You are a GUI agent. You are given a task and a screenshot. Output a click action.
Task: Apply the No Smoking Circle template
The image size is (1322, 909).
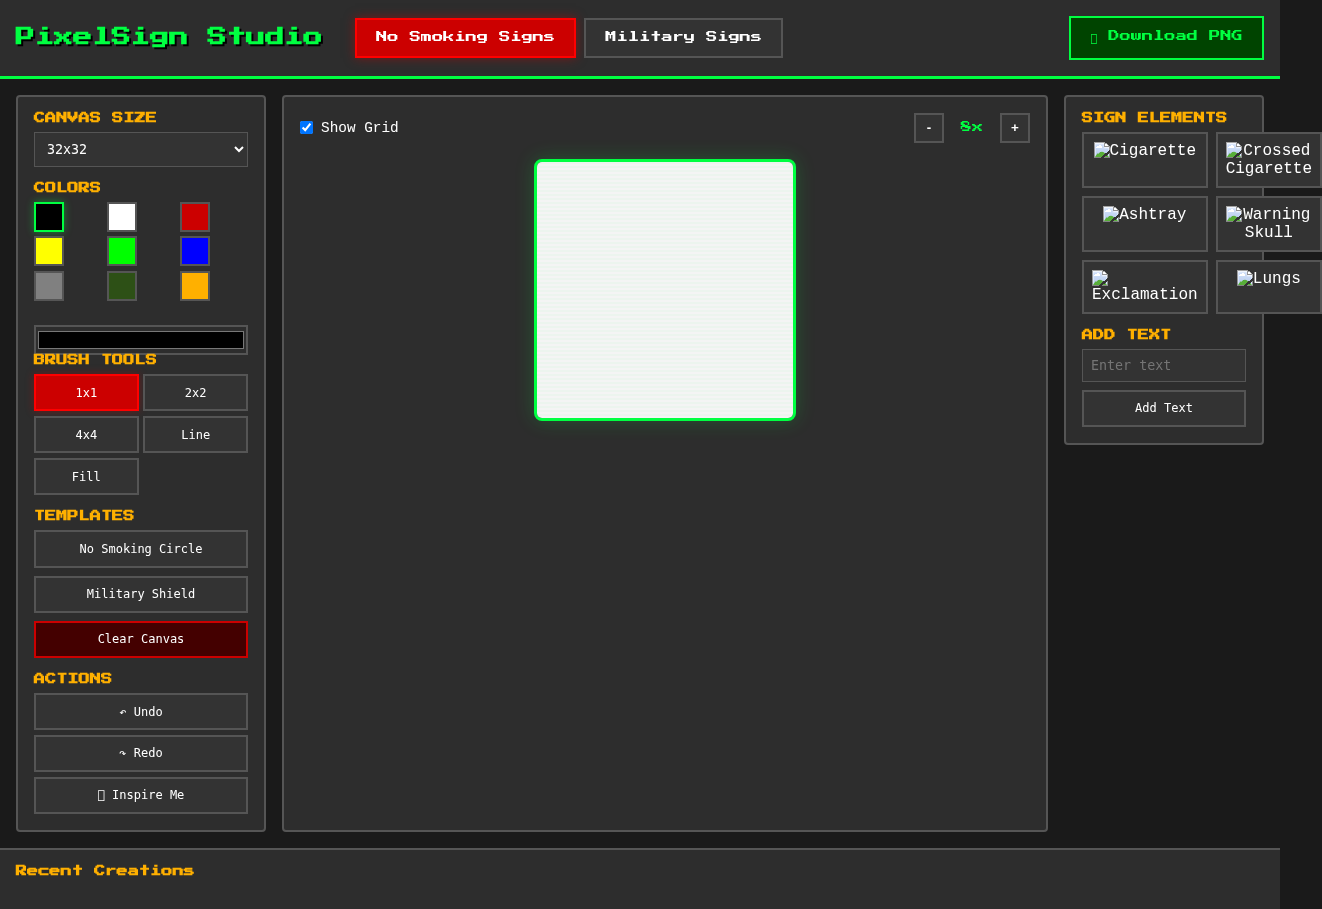click(140, 548)
